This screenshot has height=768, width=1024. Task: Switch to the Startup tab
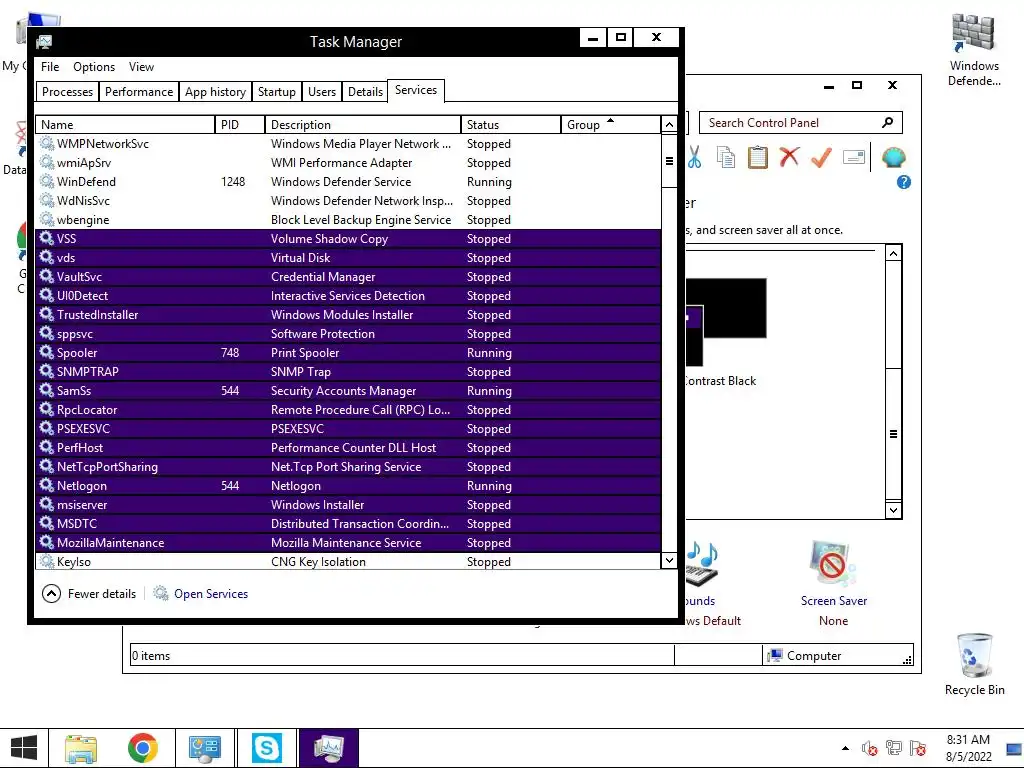click(x=277, y=91)
